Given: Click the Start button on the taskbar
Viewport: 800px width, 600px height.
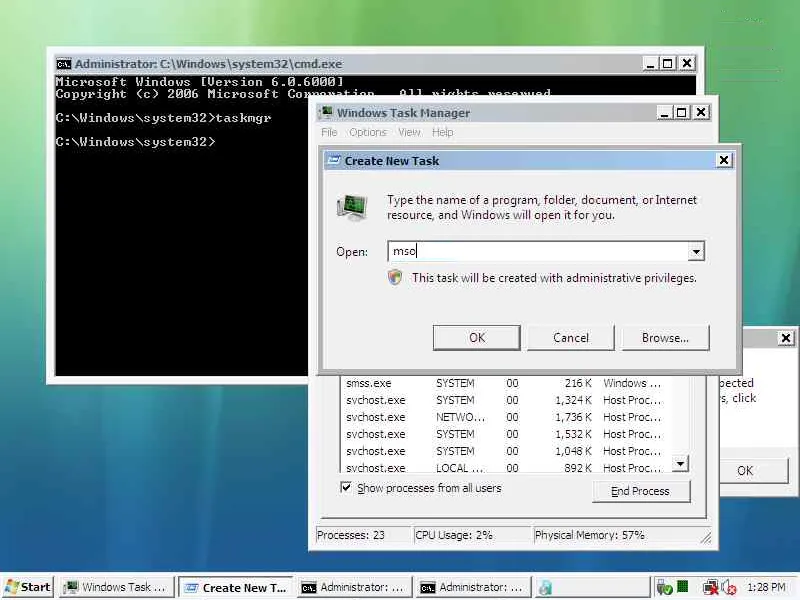Looking at the screenshot, I should [28, 587].
